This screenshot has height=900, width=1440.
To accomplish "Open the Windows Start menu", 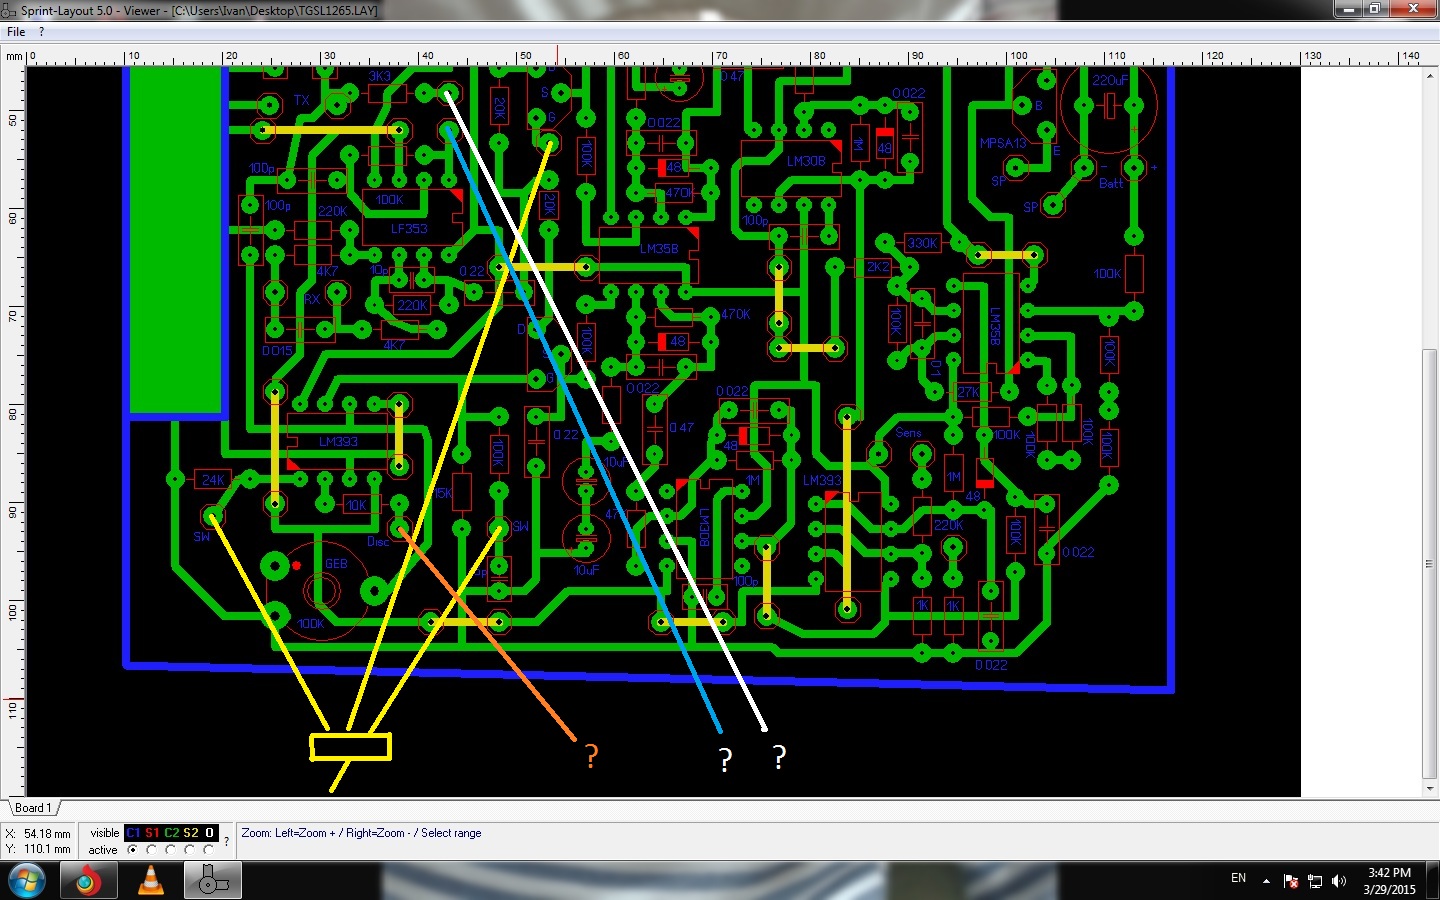I will 26,881.
